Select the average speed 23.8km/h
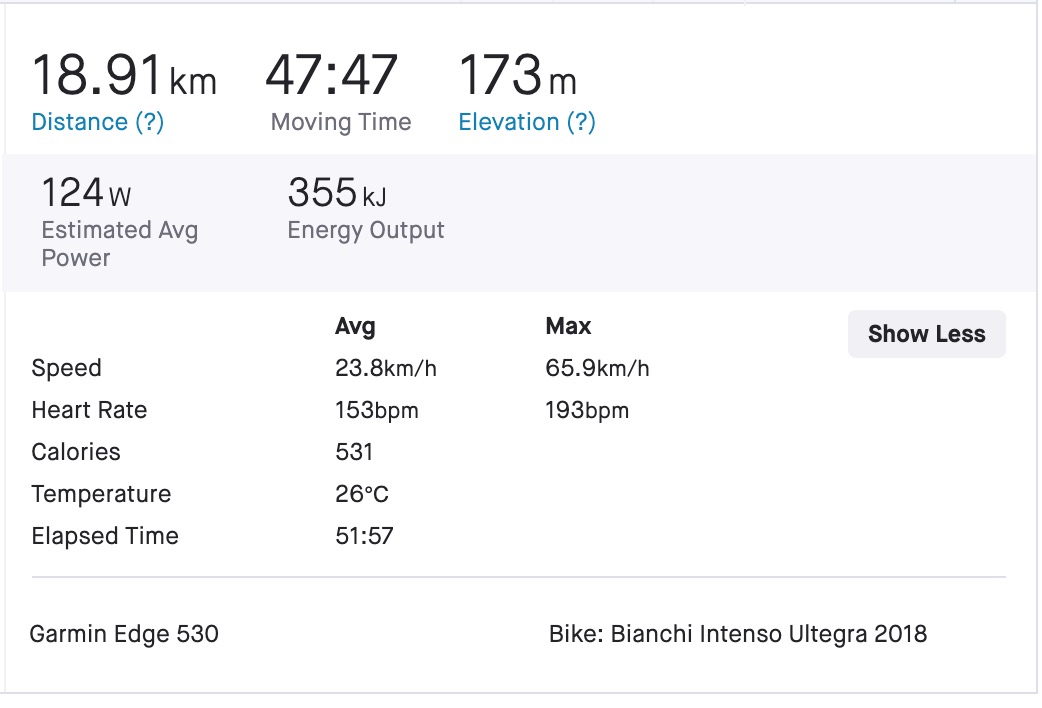Viewport: 1042px width, 708px height. [x=385, y=368]
